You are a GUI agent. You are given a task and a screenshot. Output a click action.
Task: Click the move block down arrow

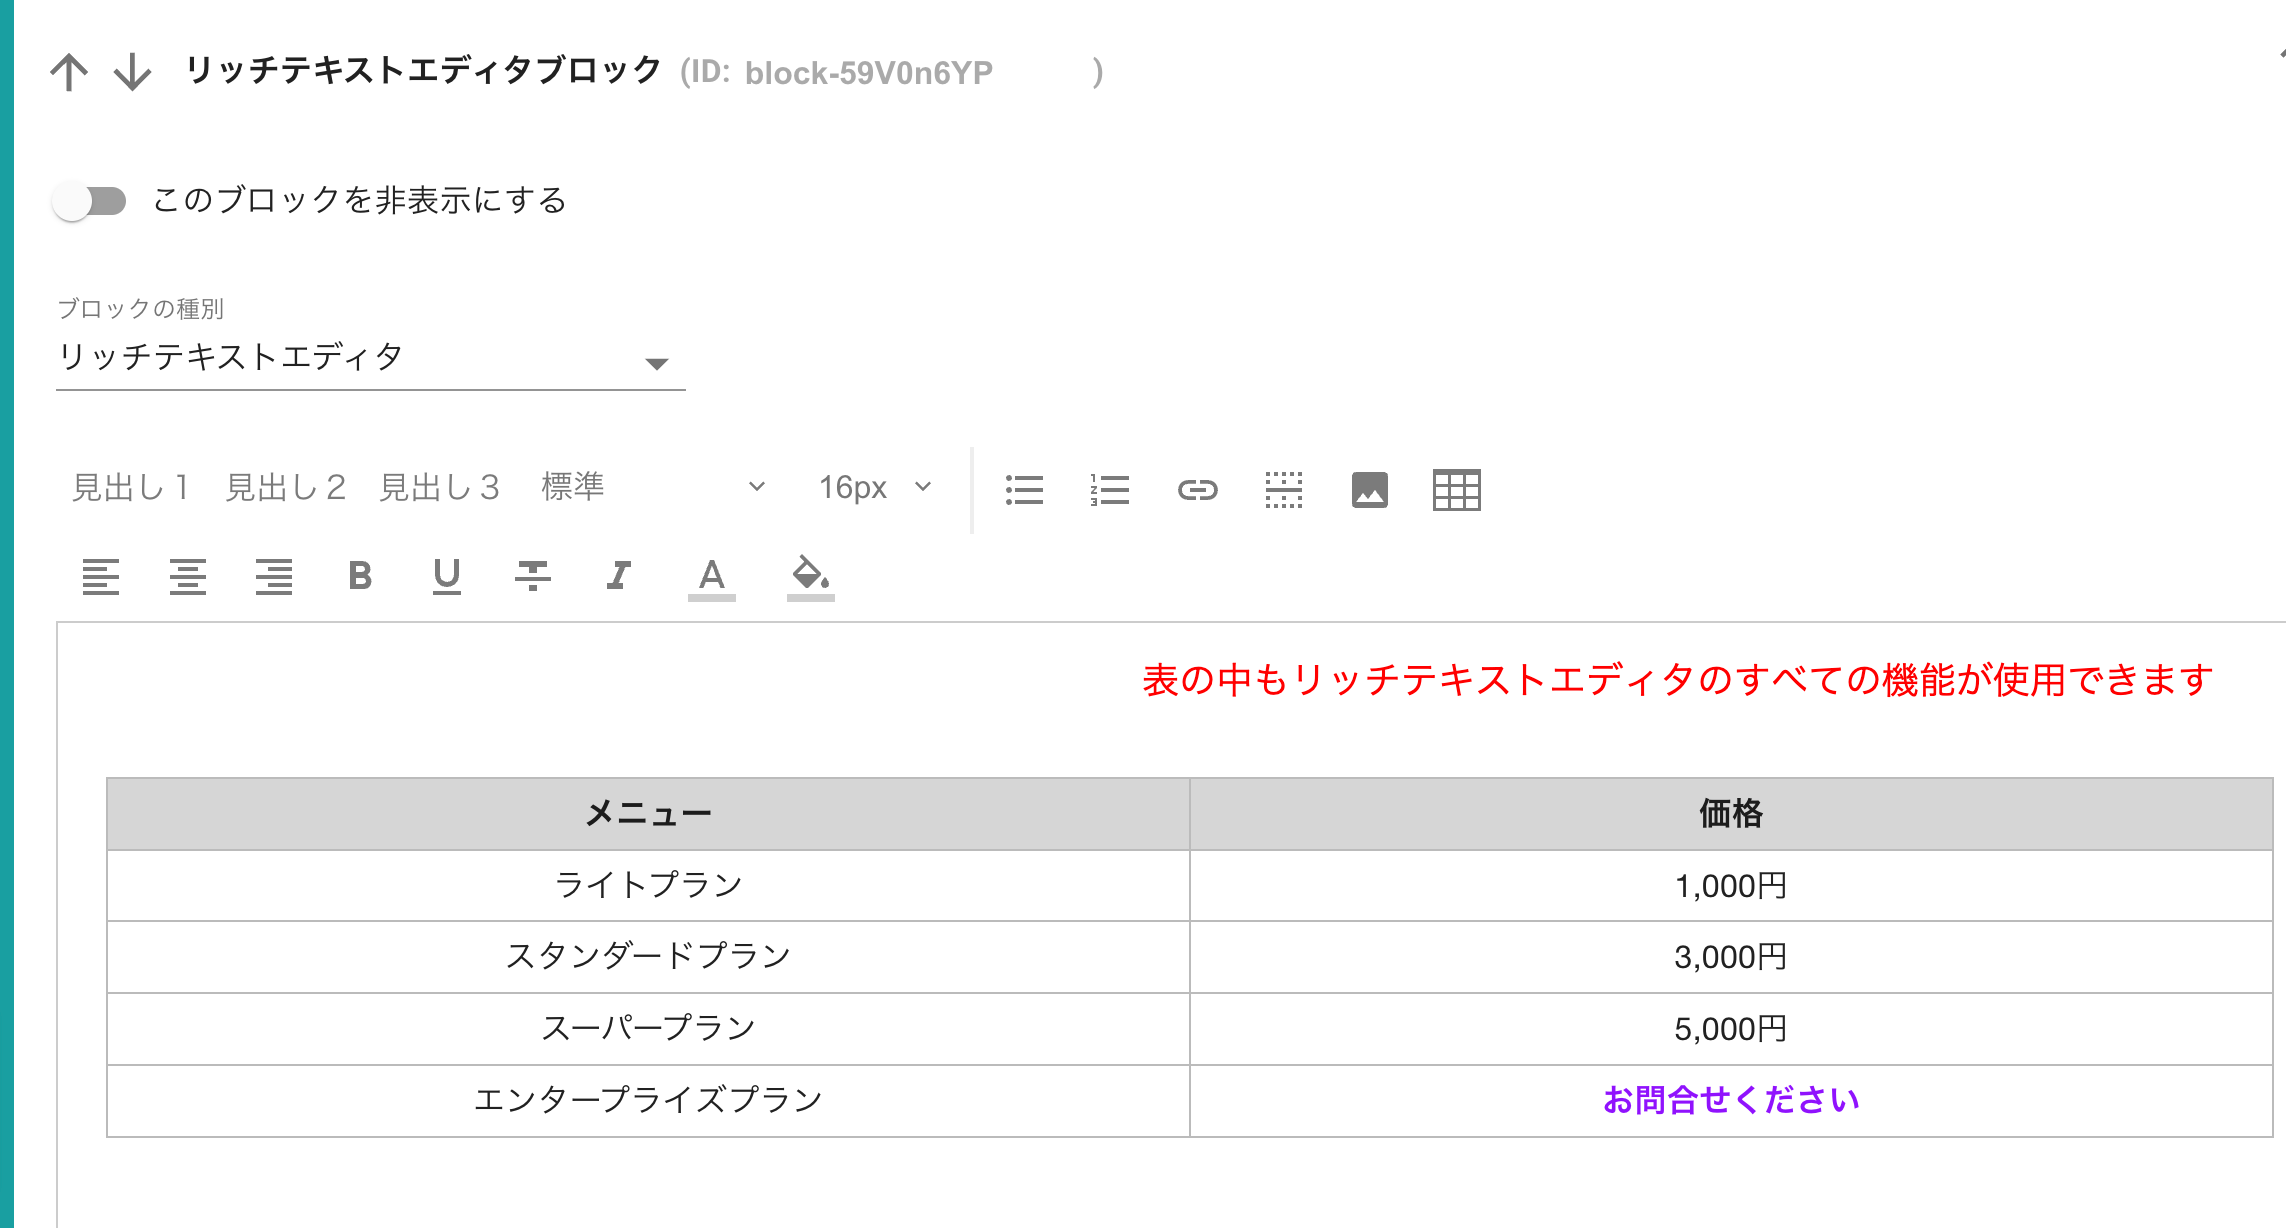pos(132,72)
